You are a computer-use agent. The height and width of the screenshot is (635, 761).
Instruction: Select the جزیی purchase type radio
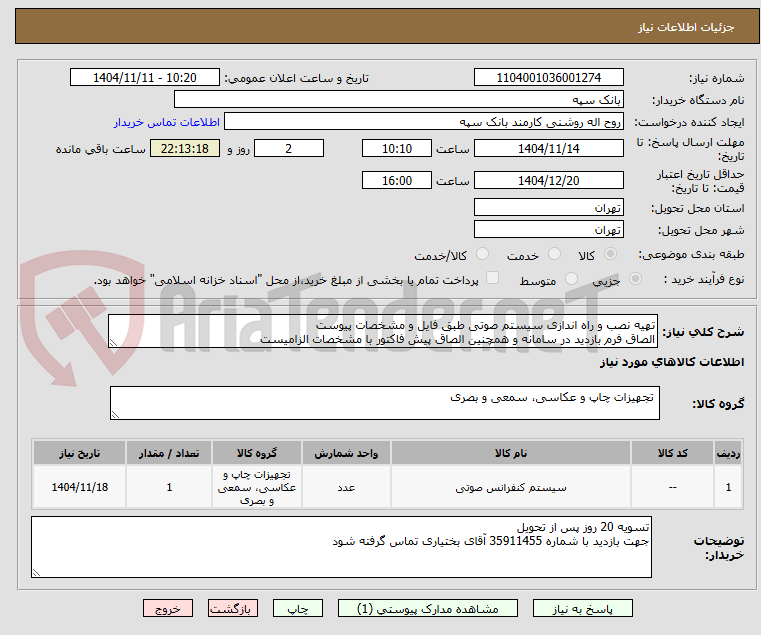click(635, 279)
